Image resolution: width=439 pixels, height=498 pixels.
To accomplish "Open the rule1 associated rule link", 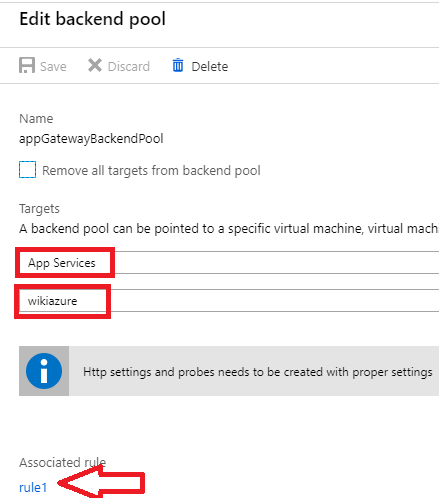I will (x=33, y=487).
